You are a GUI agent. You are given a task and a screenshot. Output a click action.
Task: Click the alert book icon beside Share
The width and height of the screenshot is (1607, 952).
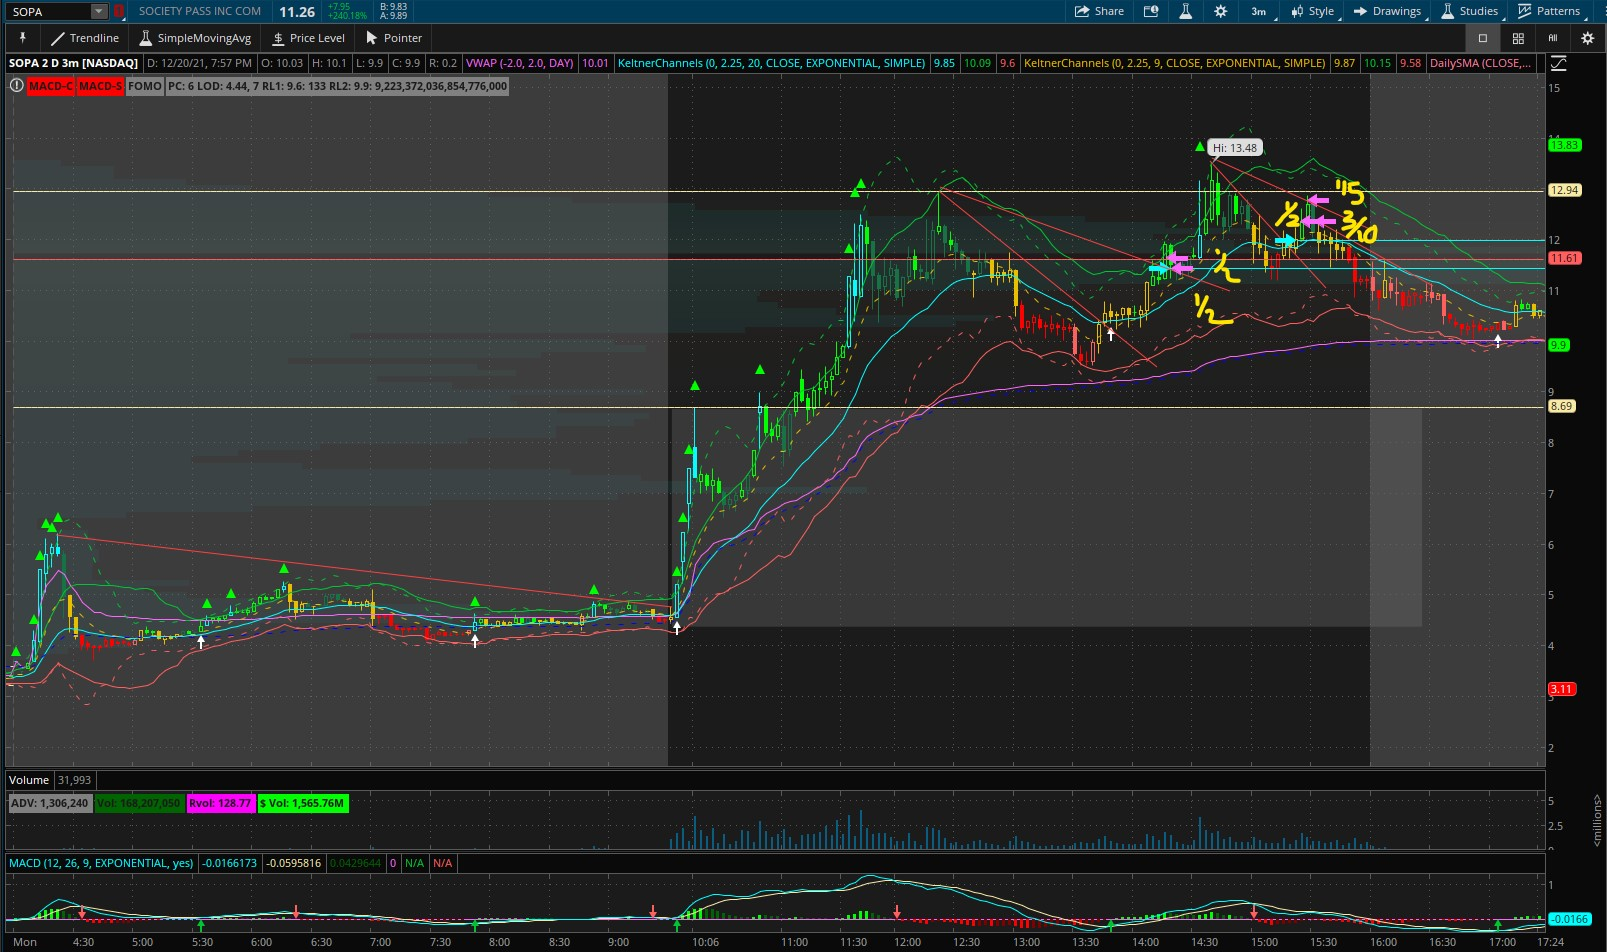point(1151,11)
